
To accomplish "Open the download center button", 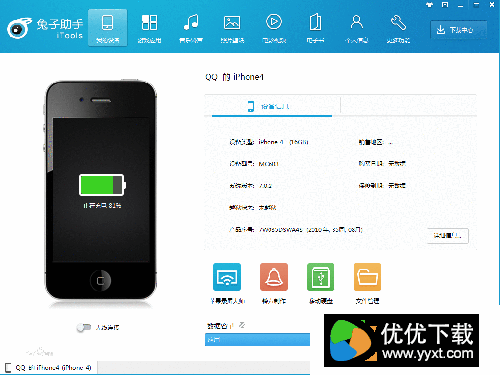I will [x=458, y=30].
